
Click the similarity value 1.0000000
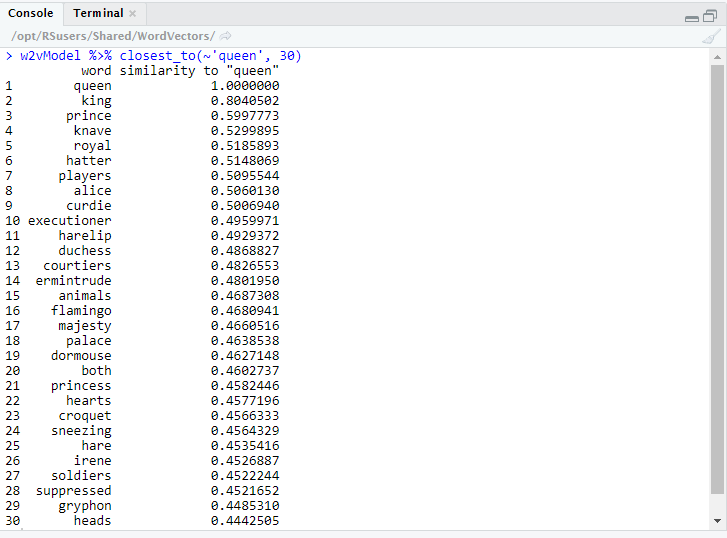click(x=245, y=86)
